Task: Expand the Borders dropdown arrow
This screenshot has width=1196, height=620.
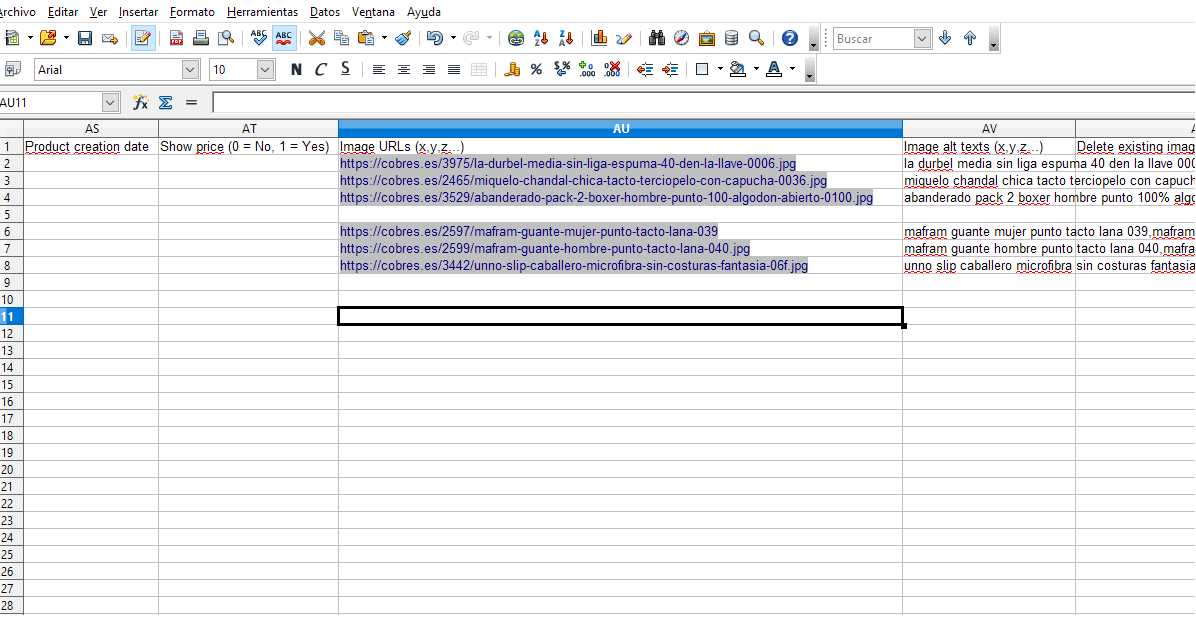Action: tap(719, 69)
